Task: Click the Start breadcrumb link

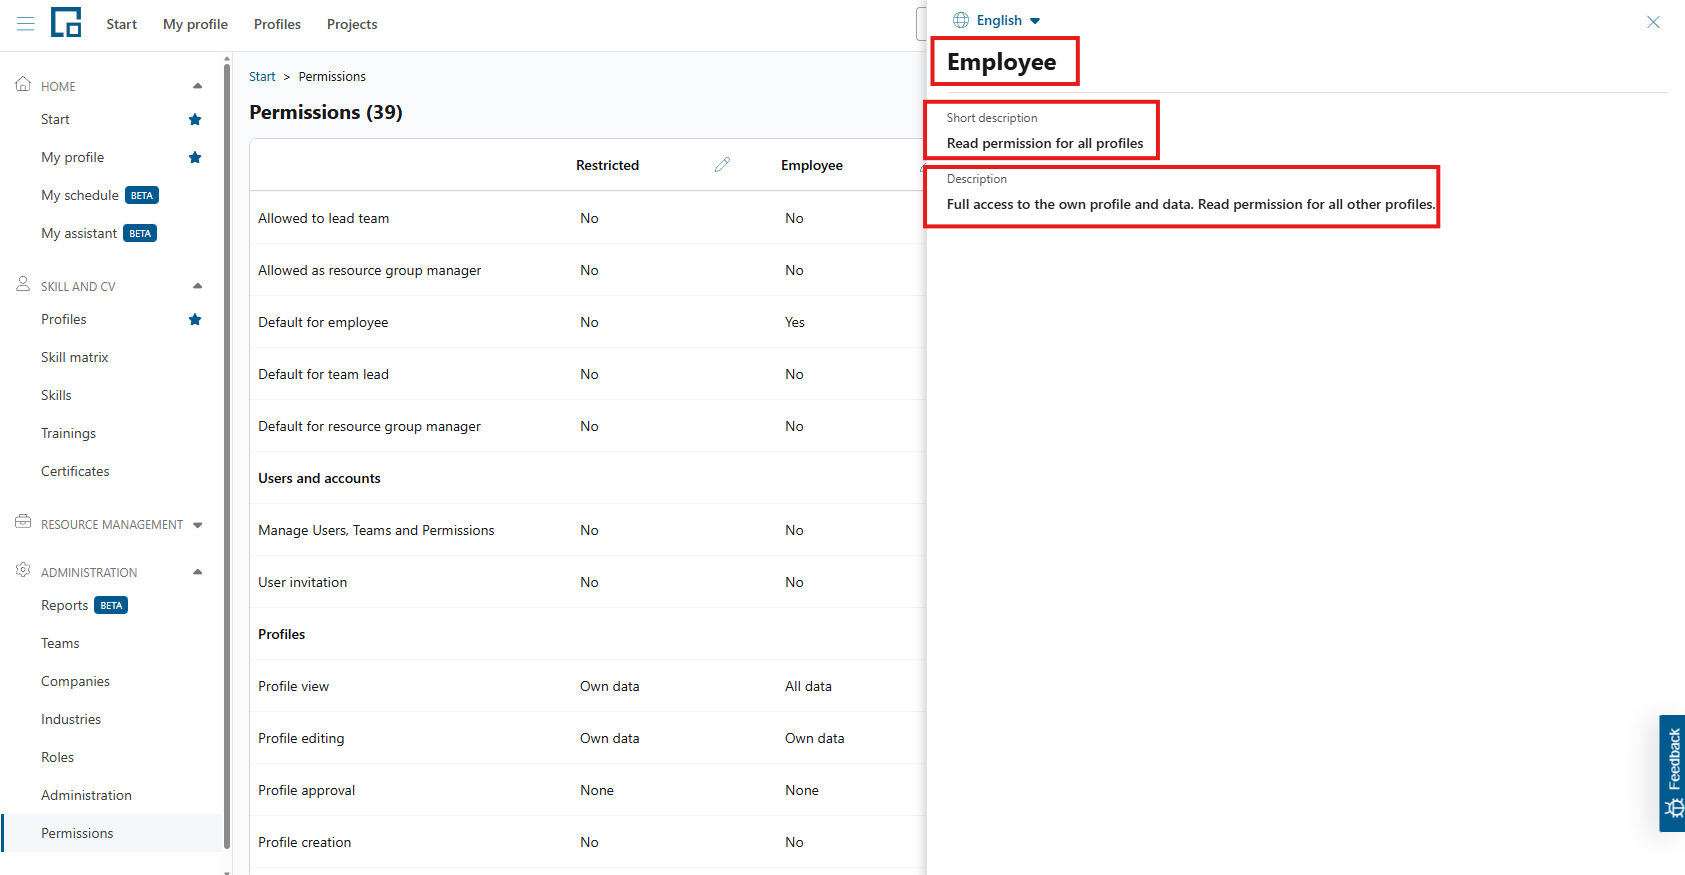Action: tap(262, 77)
